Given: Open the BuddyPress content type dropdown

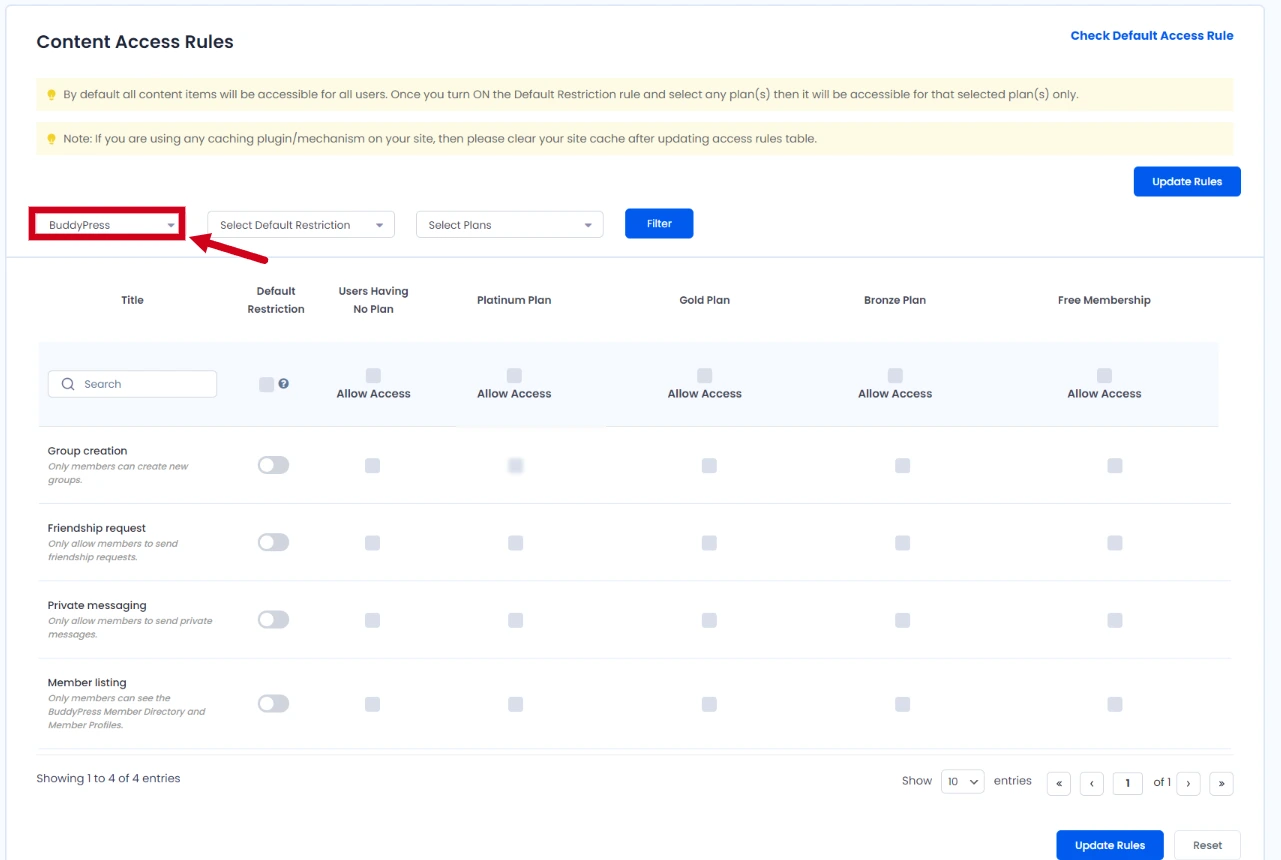Looking at the screenshot, I should tap(109, 225).
